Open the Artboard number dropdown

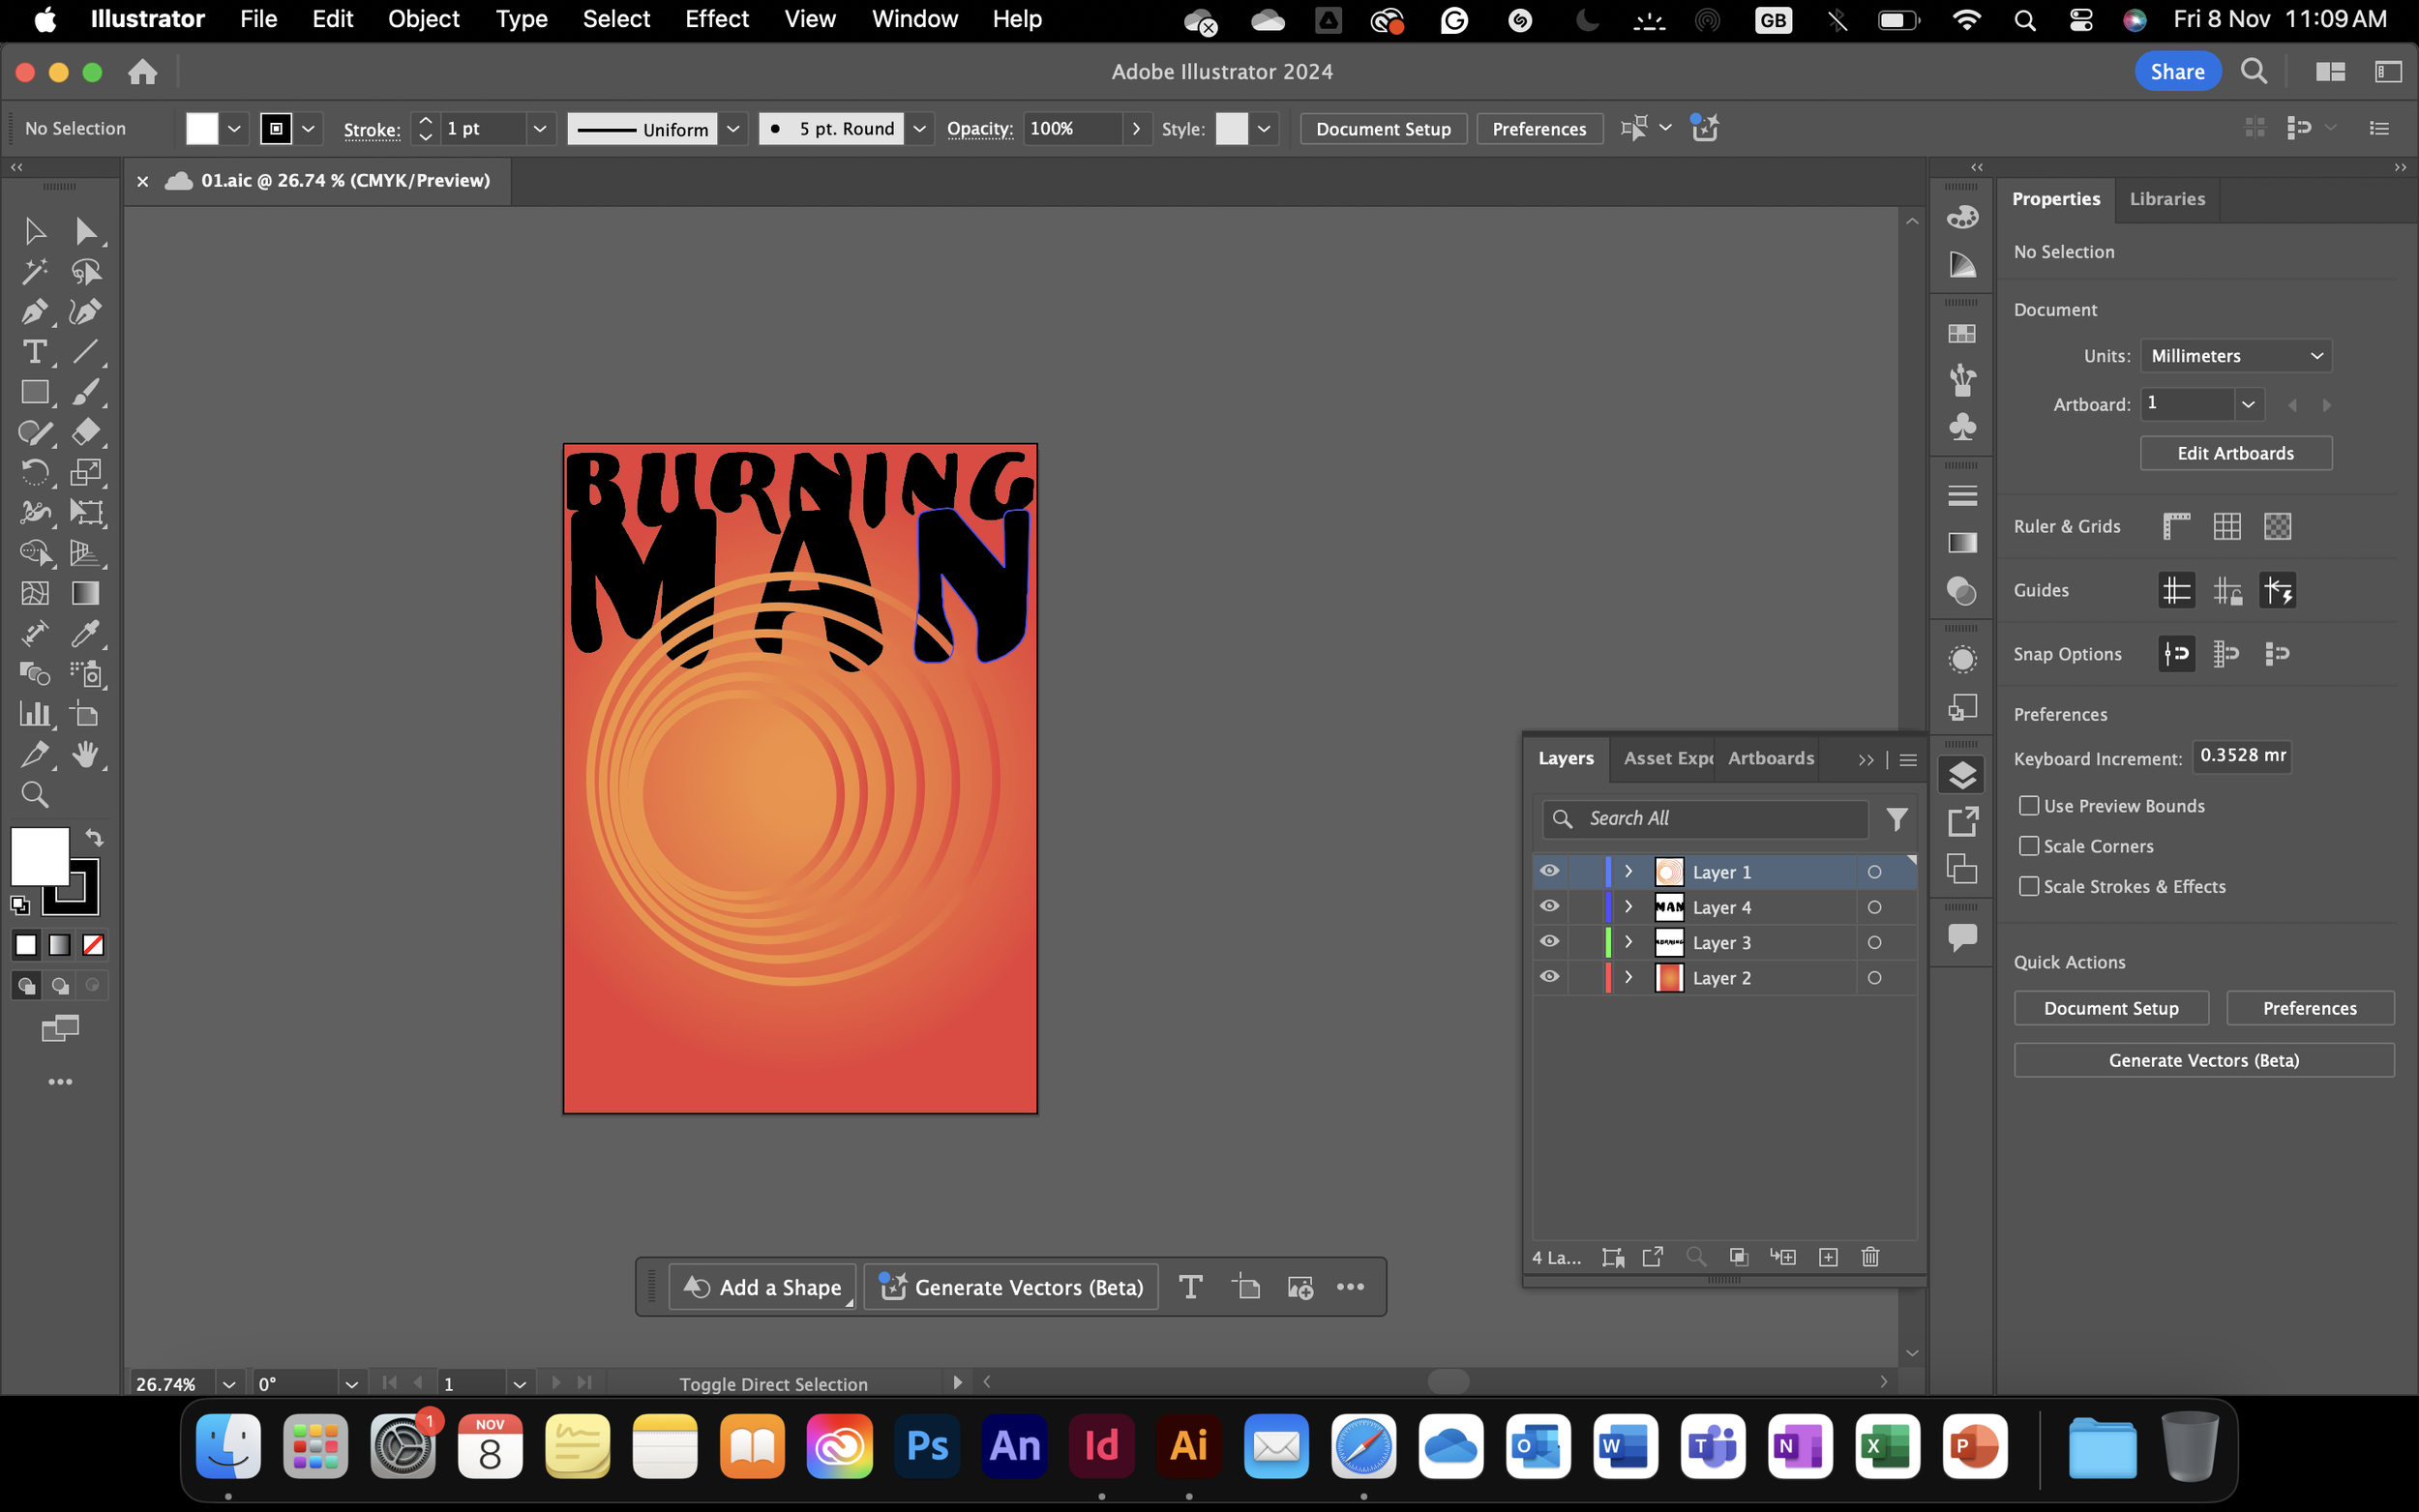[x=2248, y=404]
